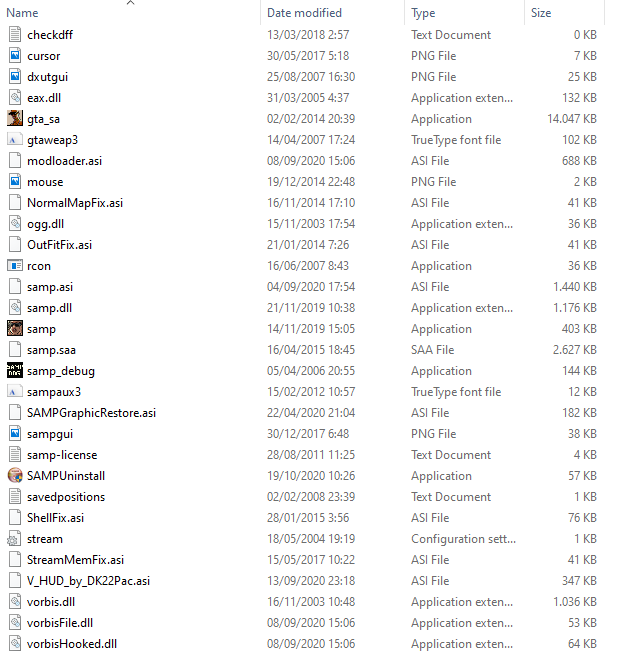Viewport: 643px width, 659px height.
Task: Click the gta_sa application icon
Action: [15, 119]
